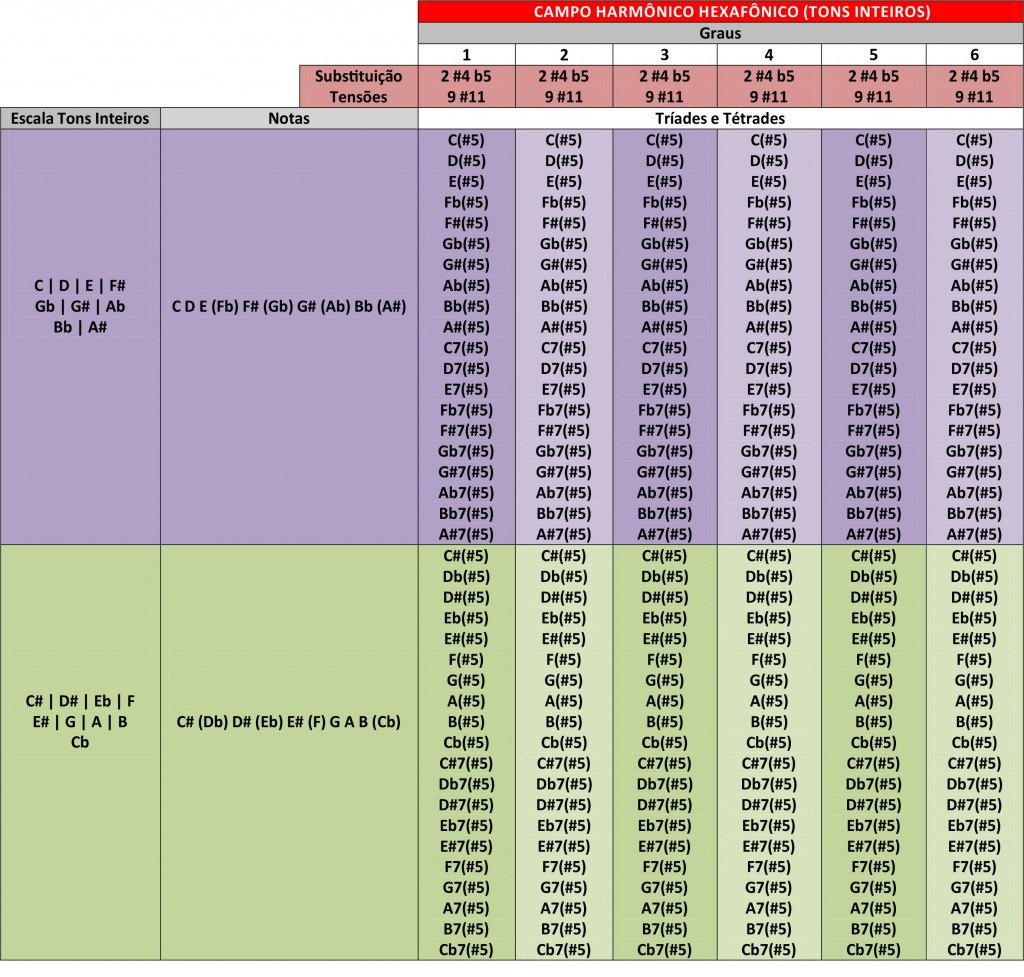Click the green scale cell starting with C# | D# | Eb
The image size is (1024, 977).
tap(80, 721)
